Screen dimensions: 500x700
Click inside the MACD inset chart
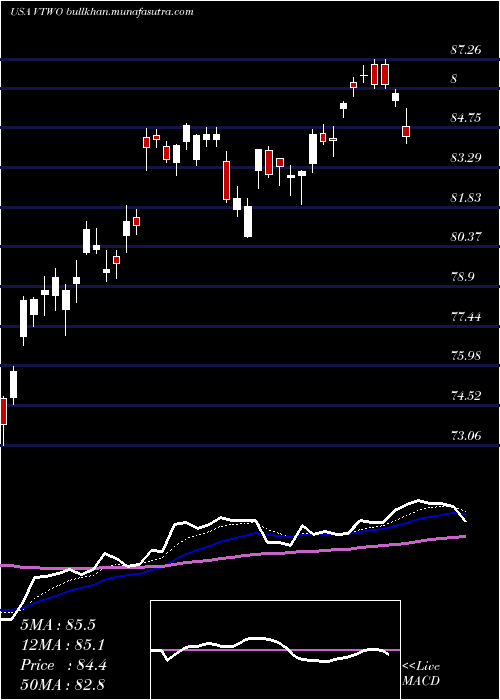(x=275, y=650)
